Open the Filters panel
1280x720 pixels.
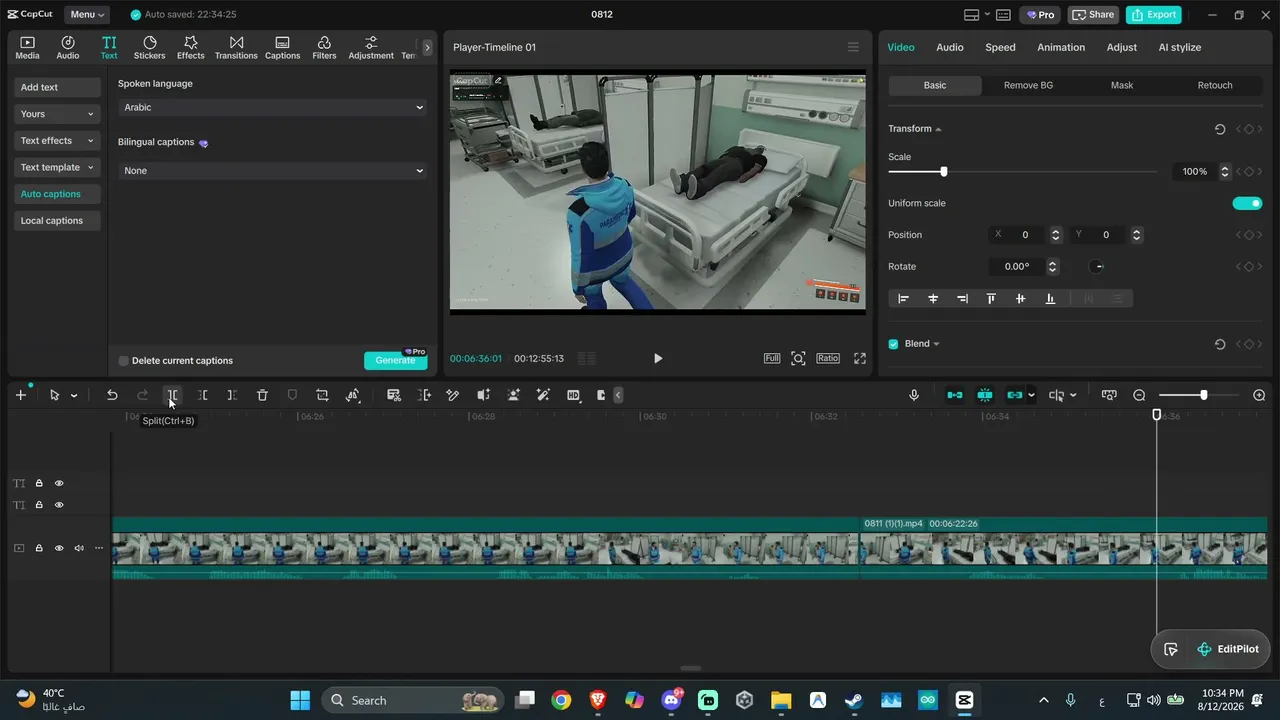pyautogui.click(x=324, y=47)
